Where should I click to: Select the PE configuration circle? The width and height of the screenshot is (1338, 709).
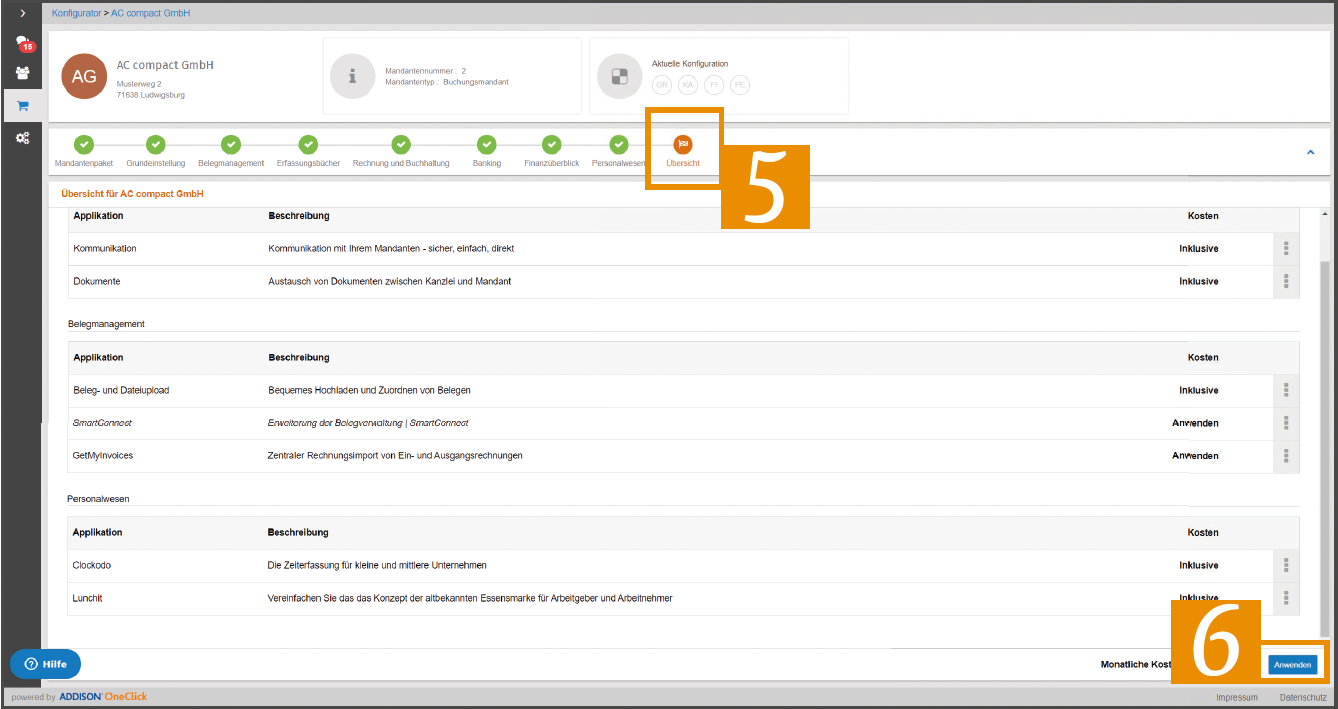click(x=740, y=85)
